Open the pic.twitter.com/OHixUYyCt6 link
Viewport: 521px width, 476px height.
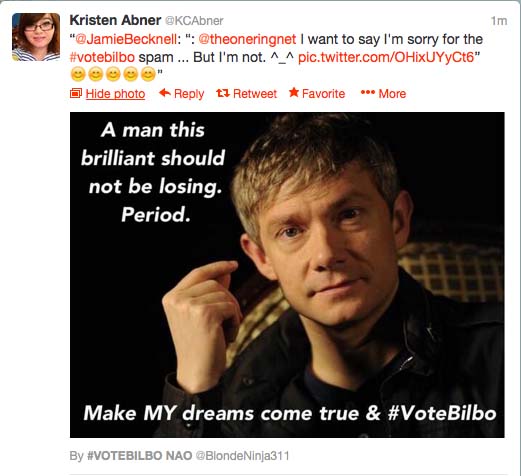[x=386, y=57]
